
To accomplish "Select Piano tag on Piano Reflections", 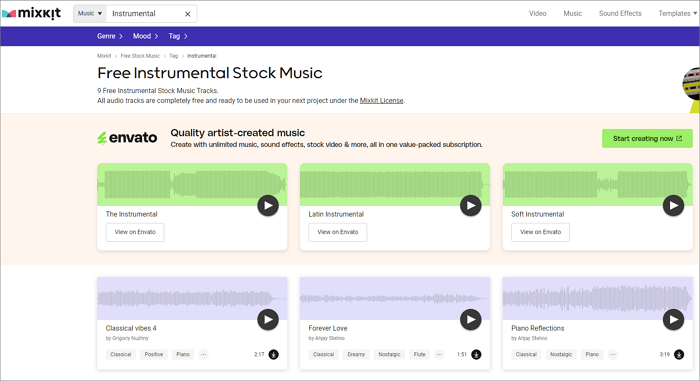I will click(592, 355).
